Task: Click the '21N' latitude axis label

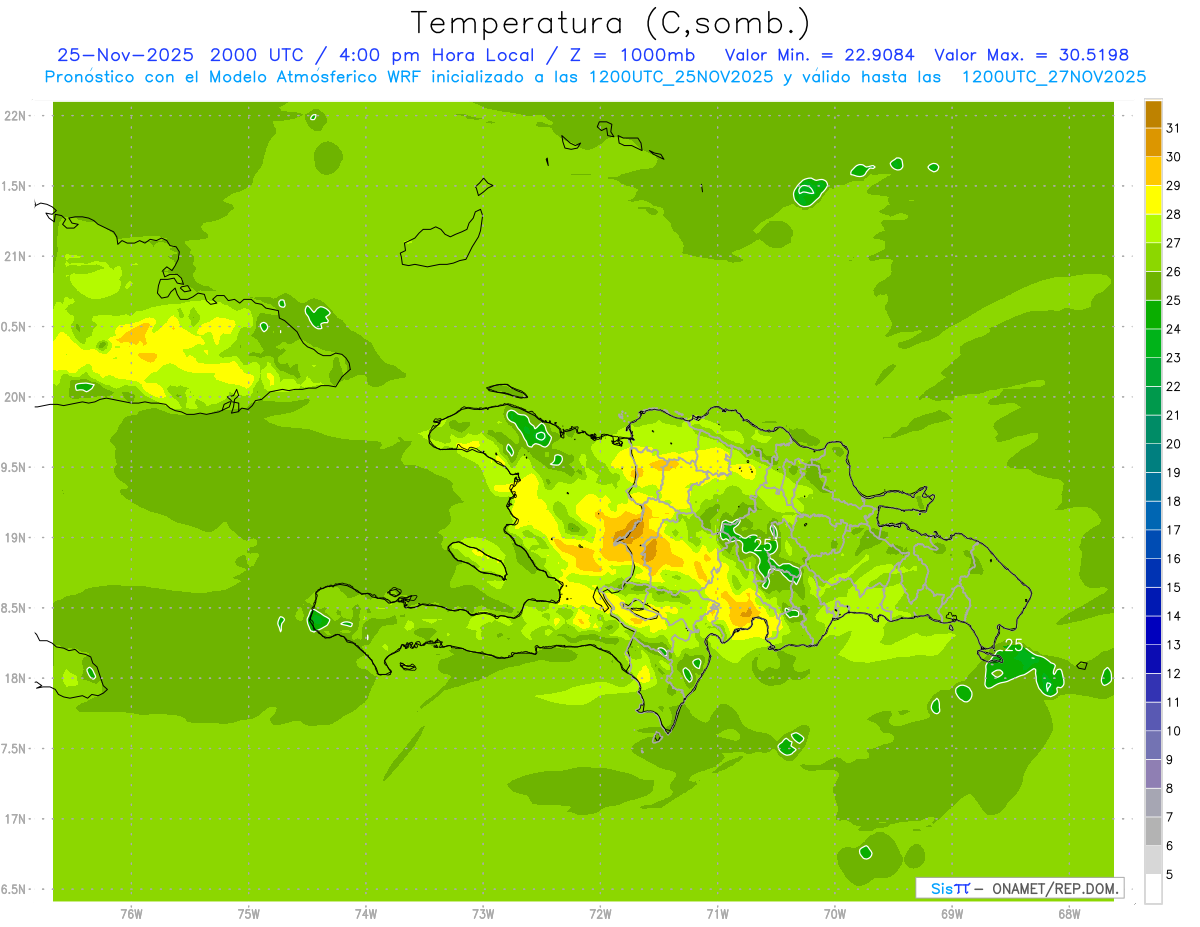Action: [15, 257]
